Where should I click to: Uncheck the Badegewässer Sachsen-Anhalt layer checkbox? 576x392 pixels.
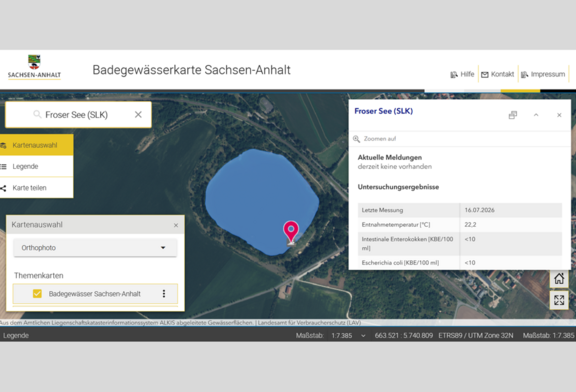point(37,294)
